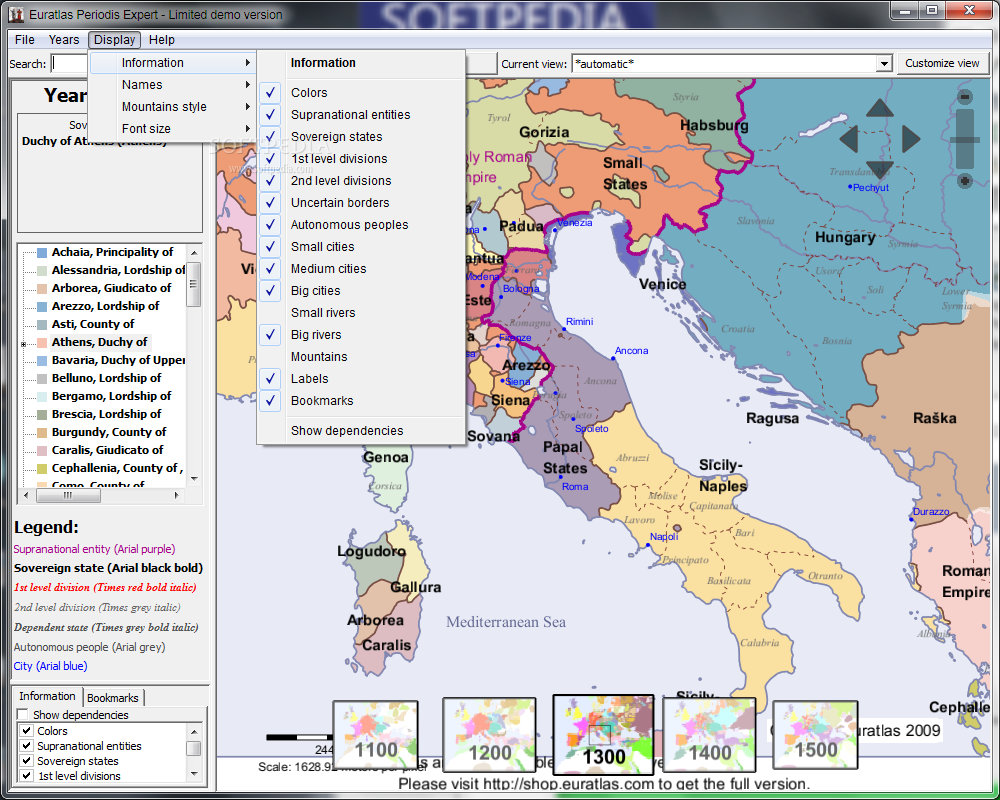This screenshot has width=1000, height=800.
Task: Check the Show dependencies checkbox in bottom panel
Action: 24,714
